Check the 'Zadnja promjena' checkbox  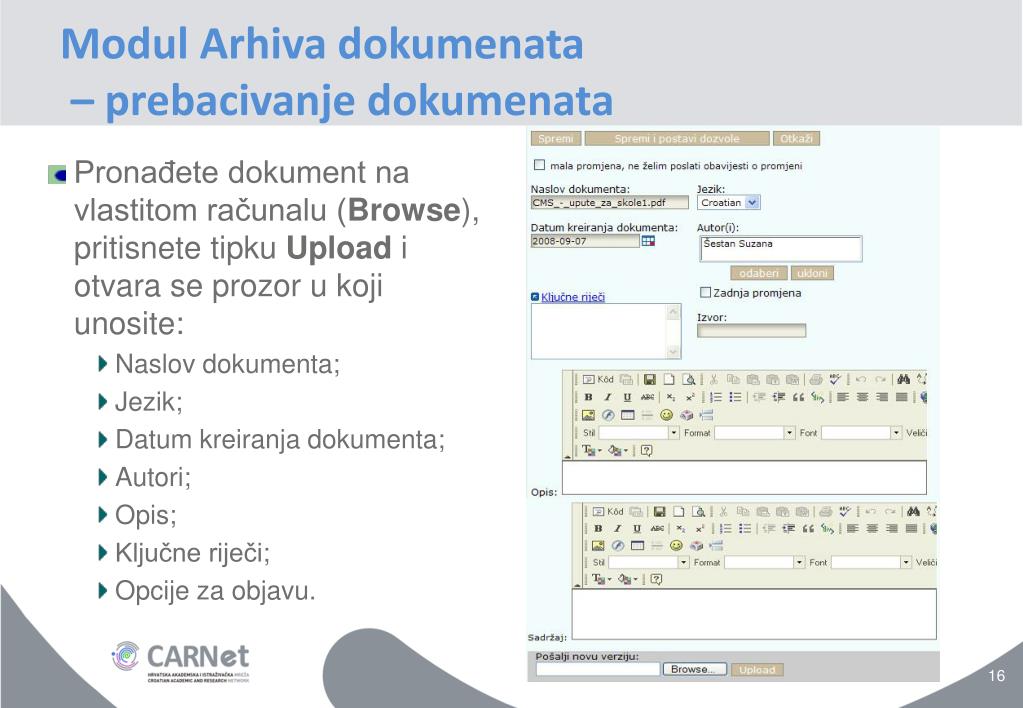(x=705, y=292)
